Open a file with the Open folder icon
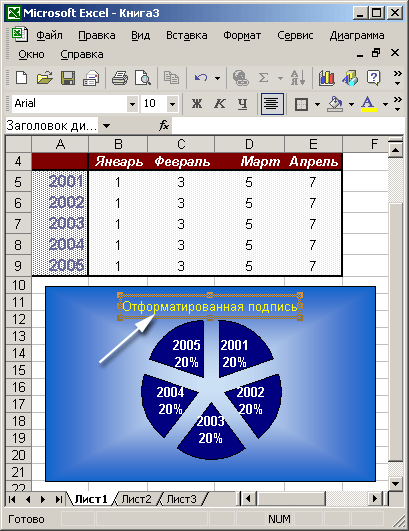The height and width of the screenshot is (531, 409). [x=45, y=78]
